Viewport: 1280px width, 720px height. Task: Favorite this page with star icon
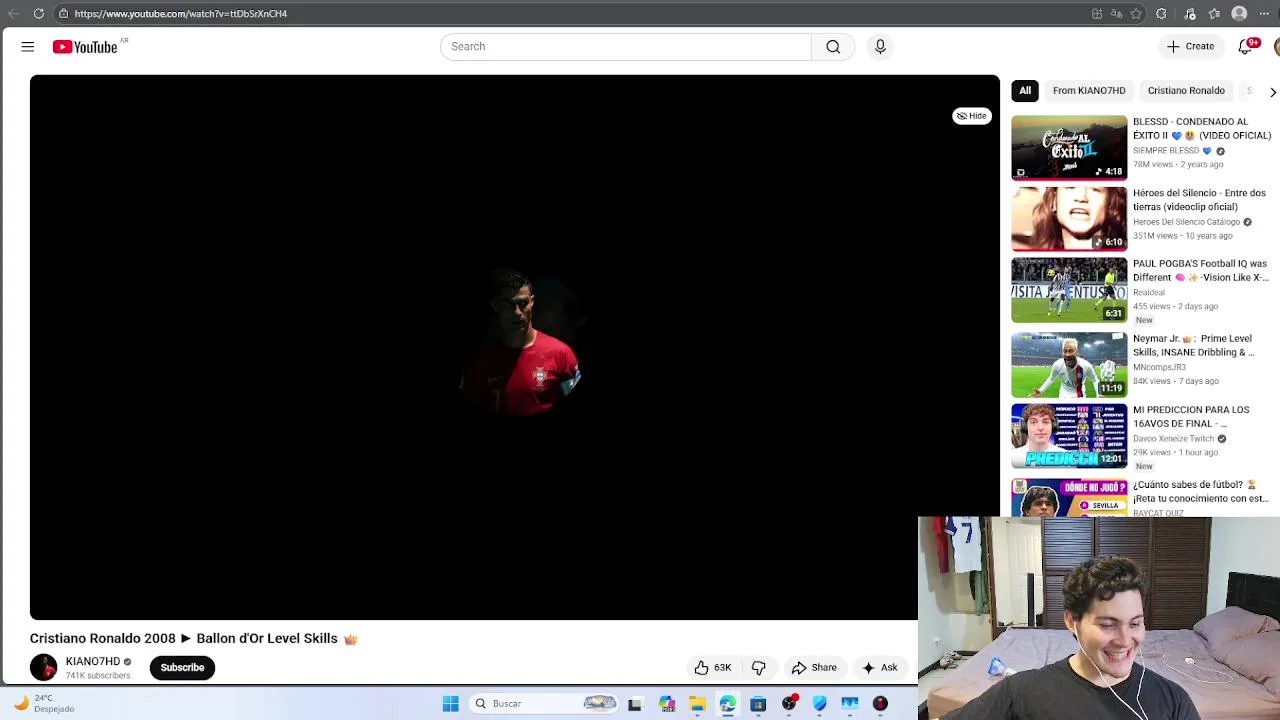[x=1136, y=14]
